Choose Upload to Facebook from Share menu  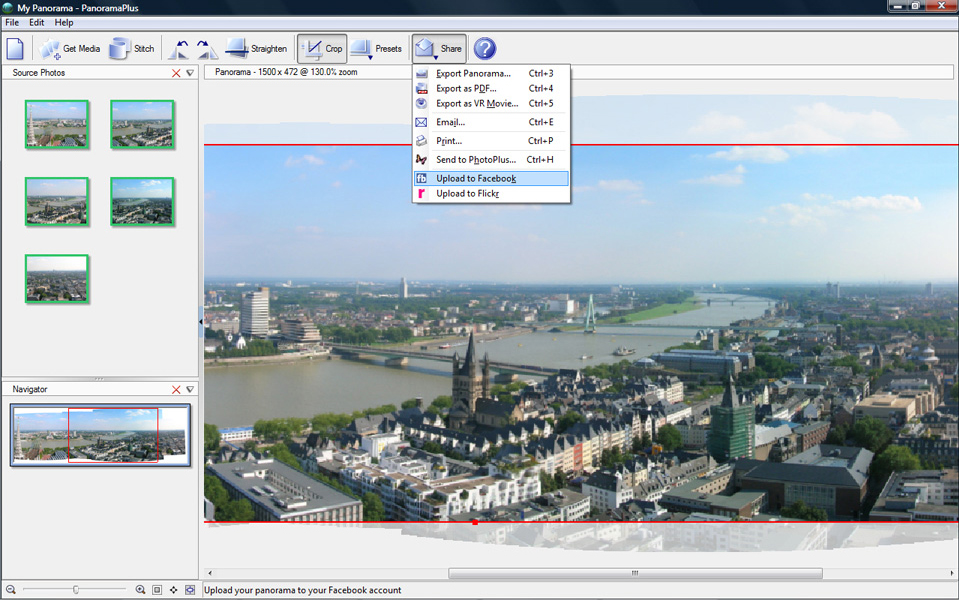click(x=476, y=178)
